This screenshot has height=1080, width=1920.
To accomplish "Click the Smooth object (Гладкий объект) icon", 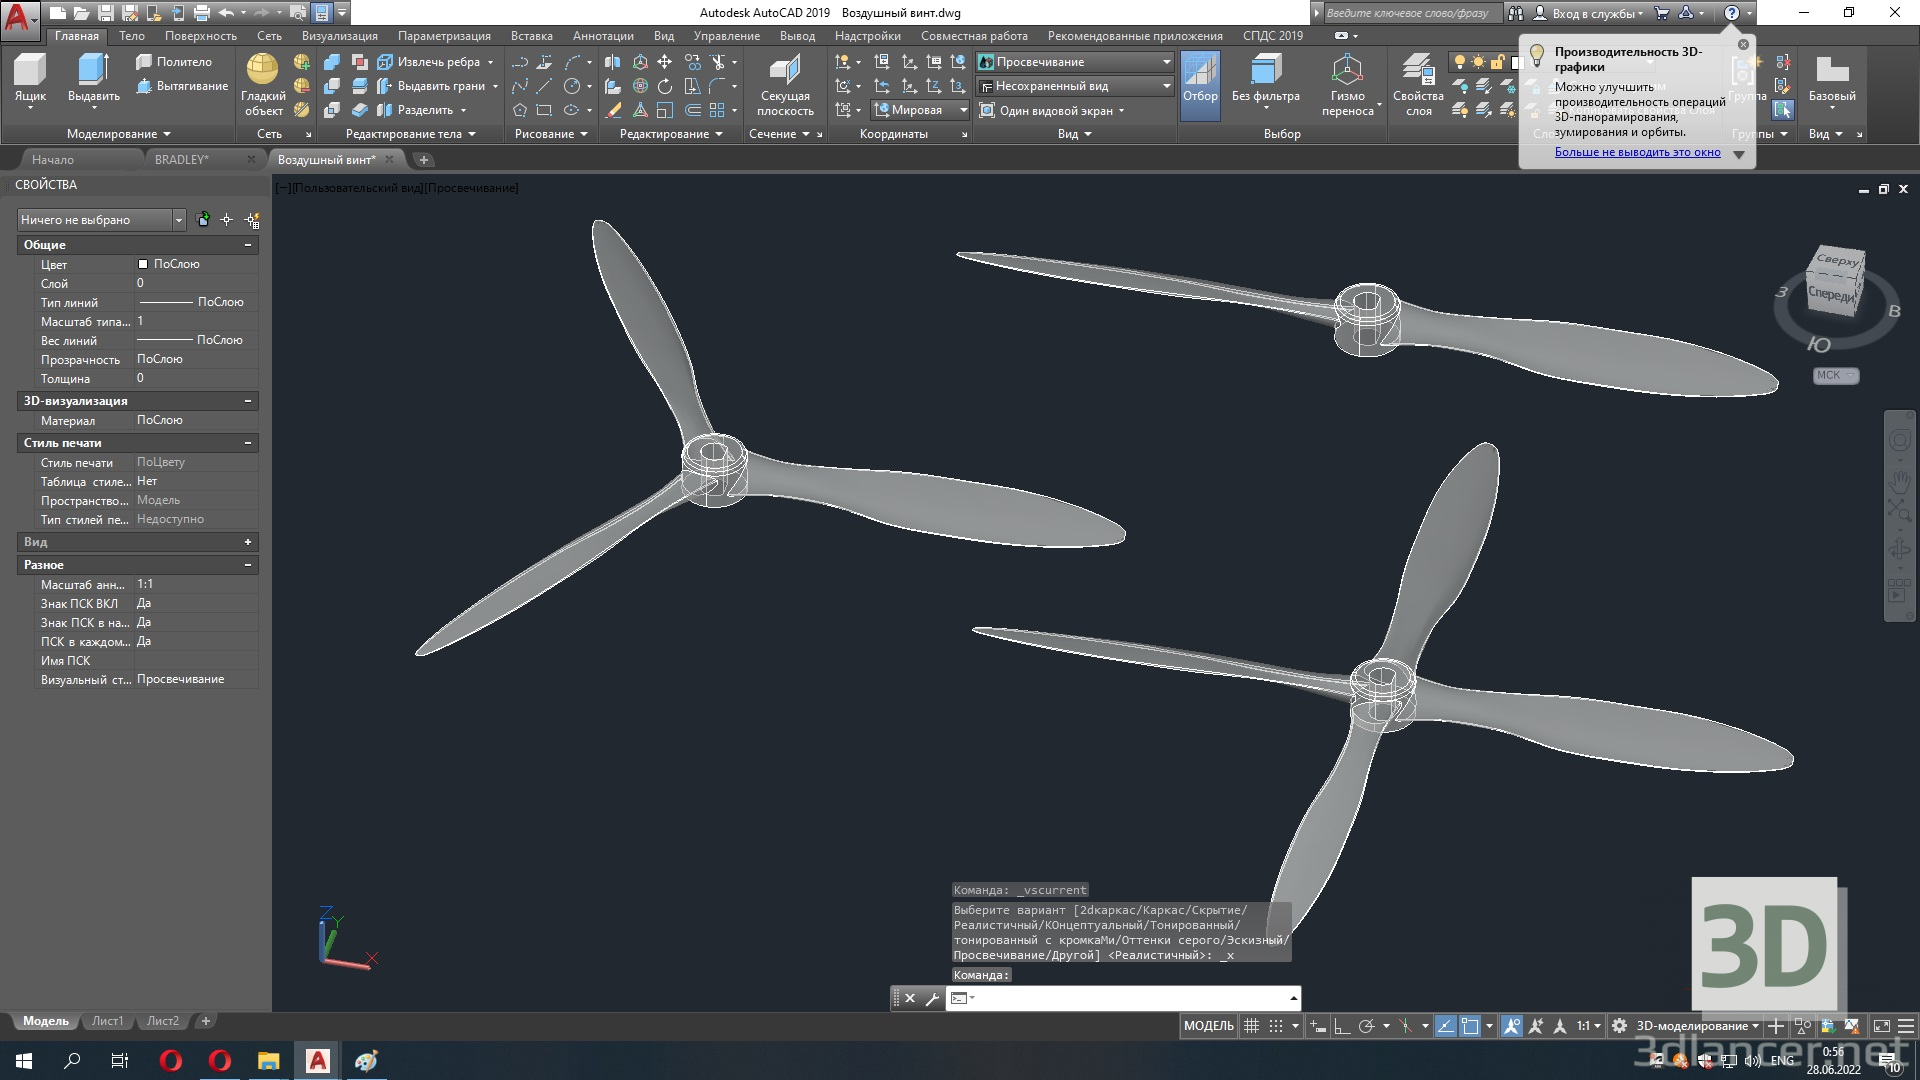I will pos(263,84).
